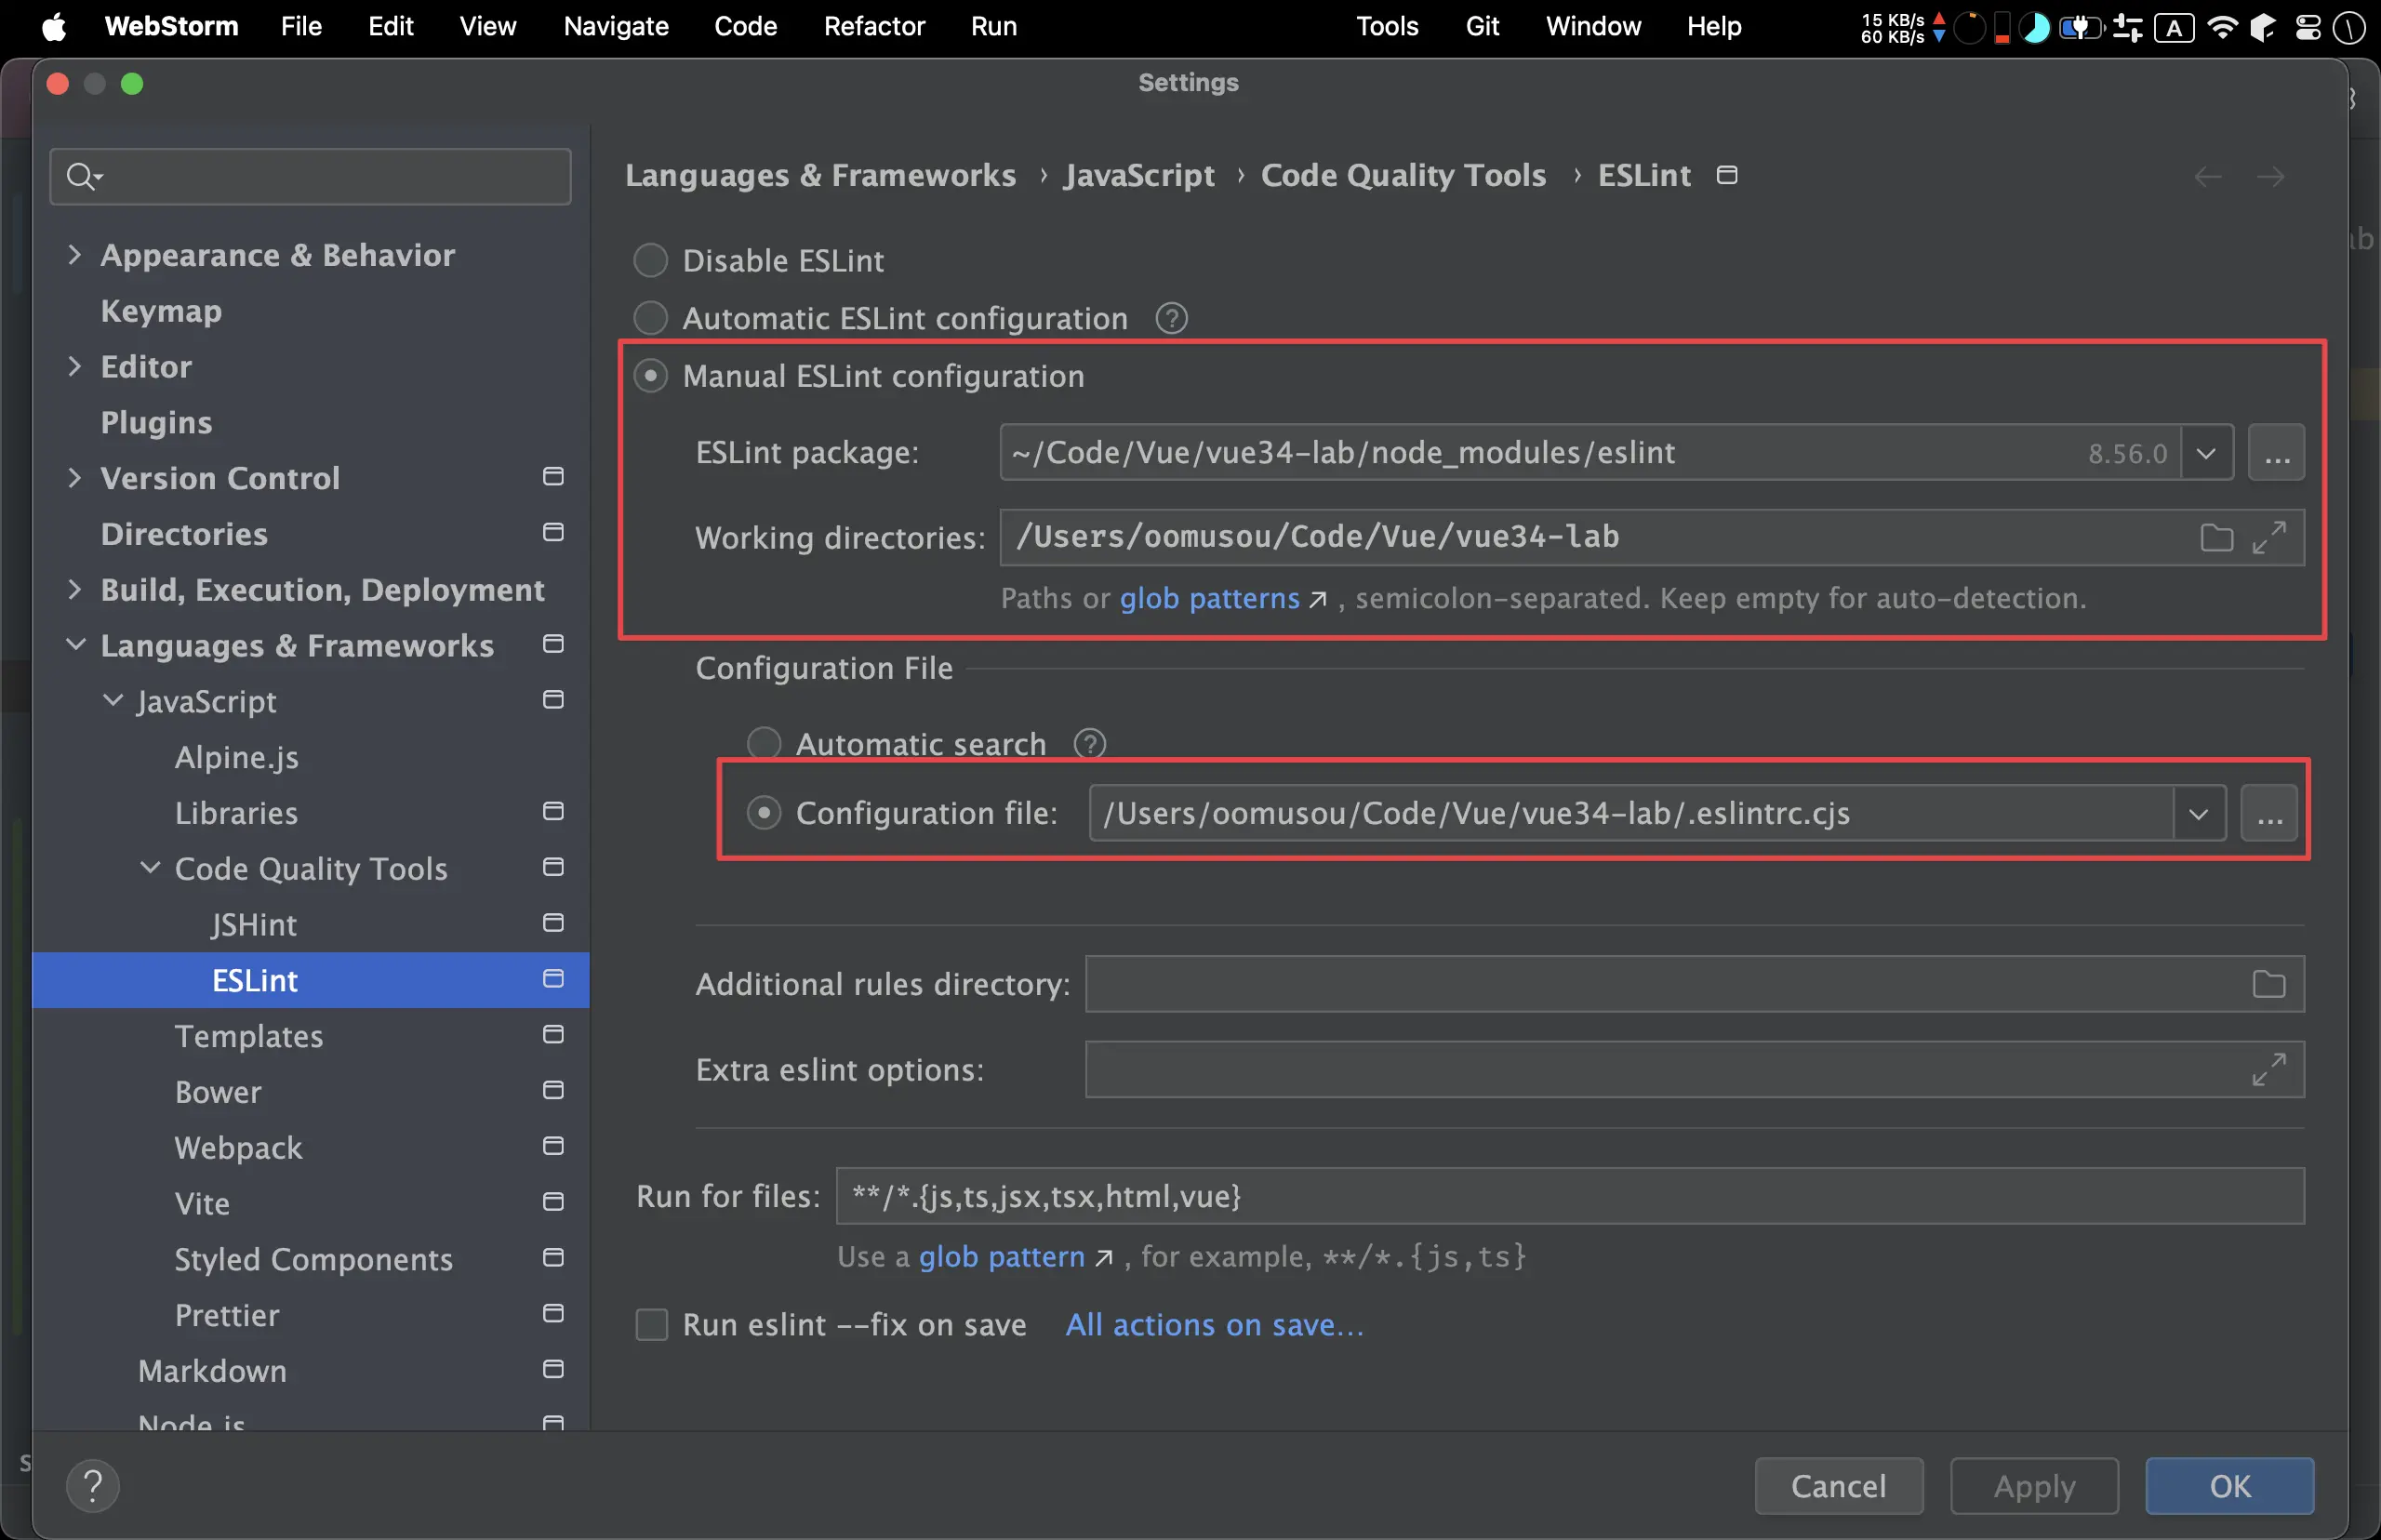Open the Tools menu

[x=1386, y=27]
